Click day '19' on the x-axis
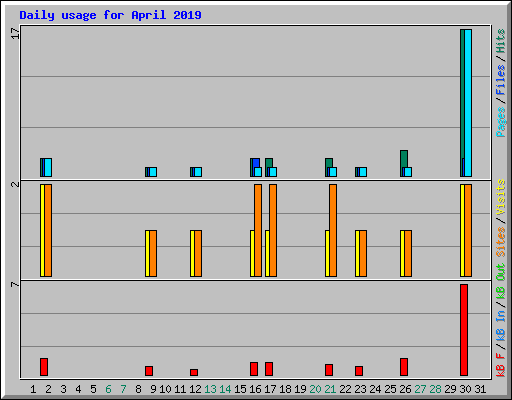The image size is (512, 400). click(300, 389)
